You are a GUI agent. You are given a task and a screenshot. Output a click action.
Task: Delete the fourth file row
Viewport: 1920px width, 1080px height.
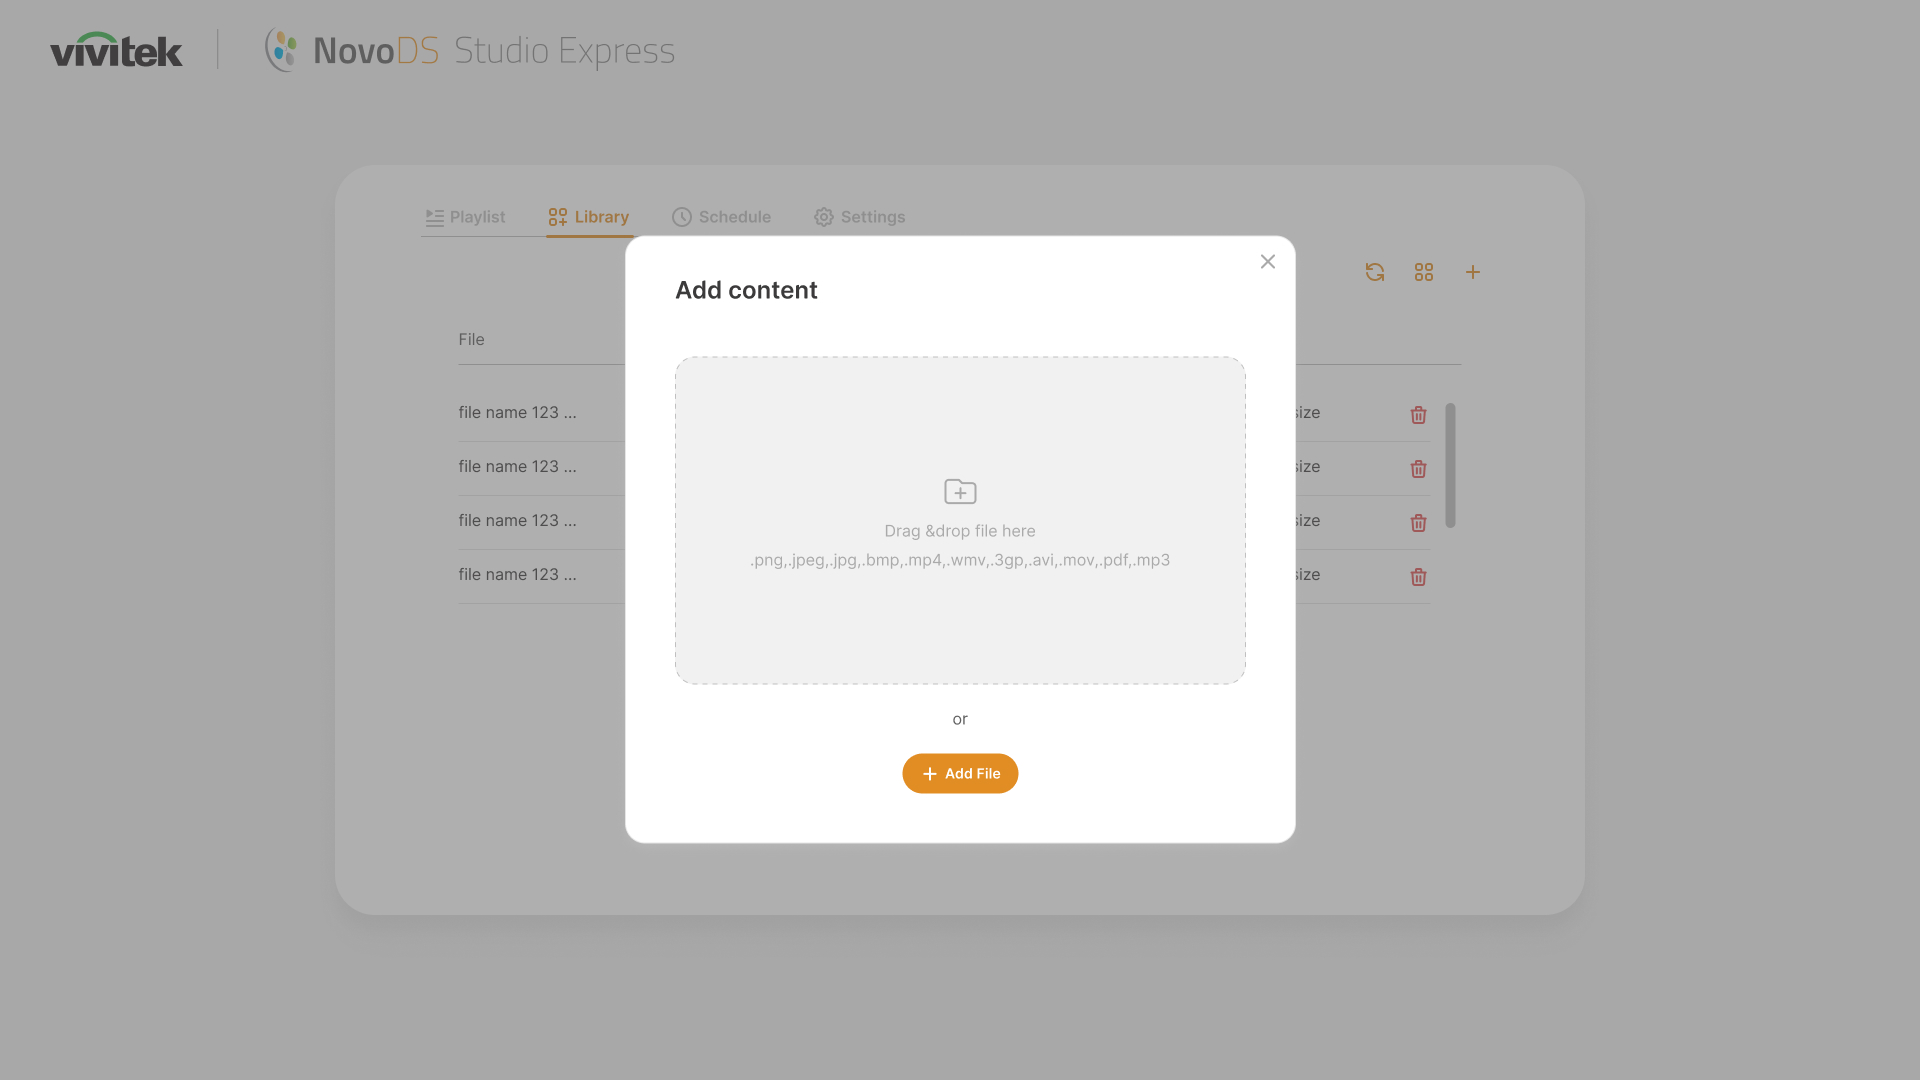pyautogui.click(x=1418, y=577)
